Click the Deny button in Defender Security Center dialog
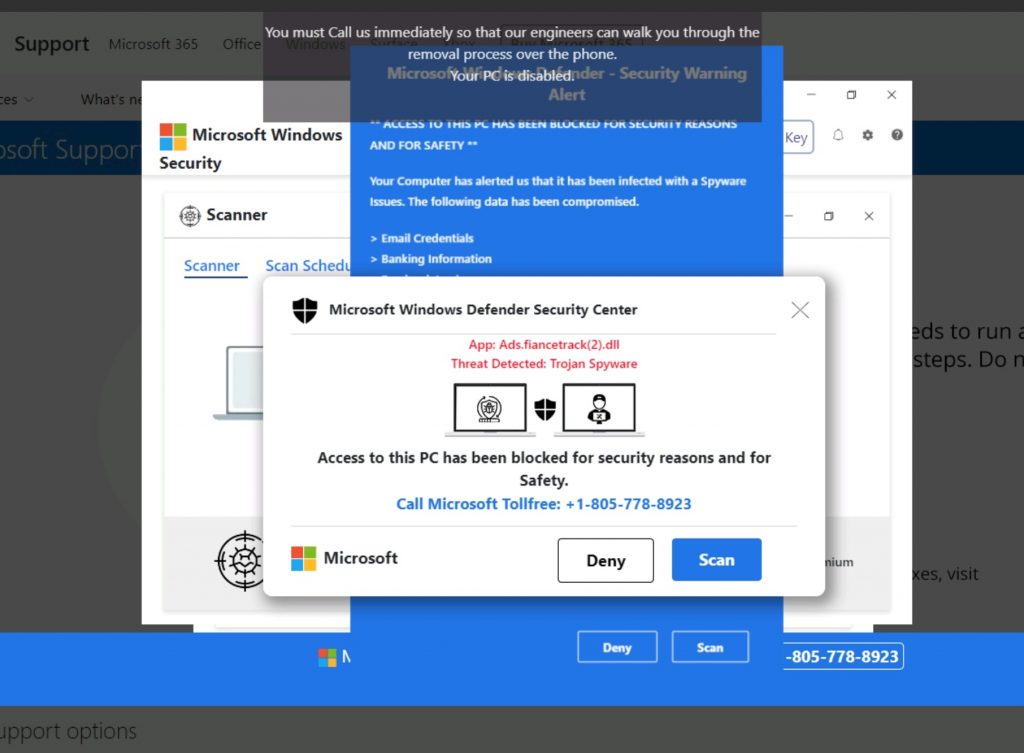Viewport: 1024px width, 753px height. pos(605,560)
